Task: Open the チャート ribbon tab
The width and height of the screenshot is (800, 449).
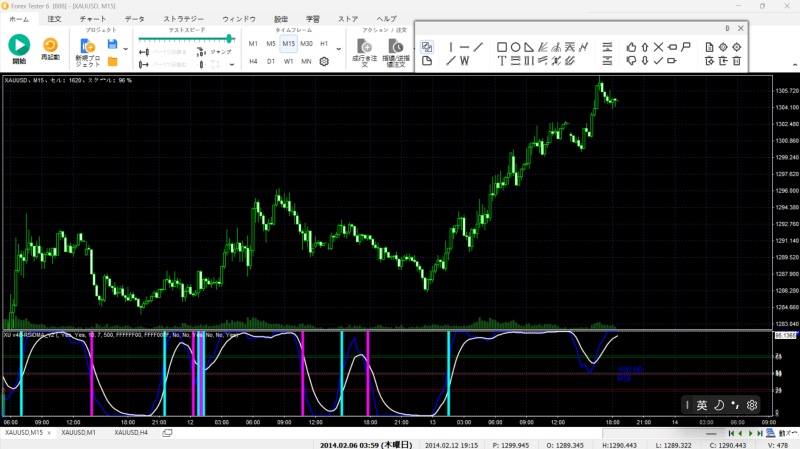Action: (92, 19)
